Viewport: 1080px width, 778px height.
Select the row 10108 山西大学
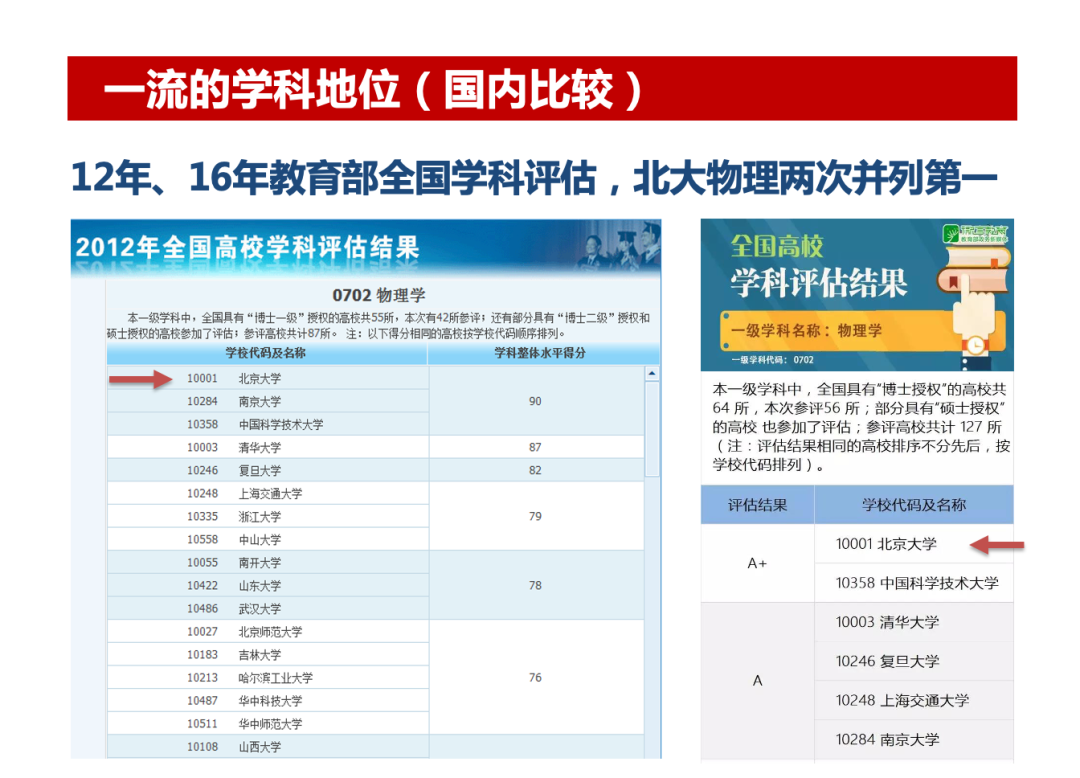pos(268,747)
